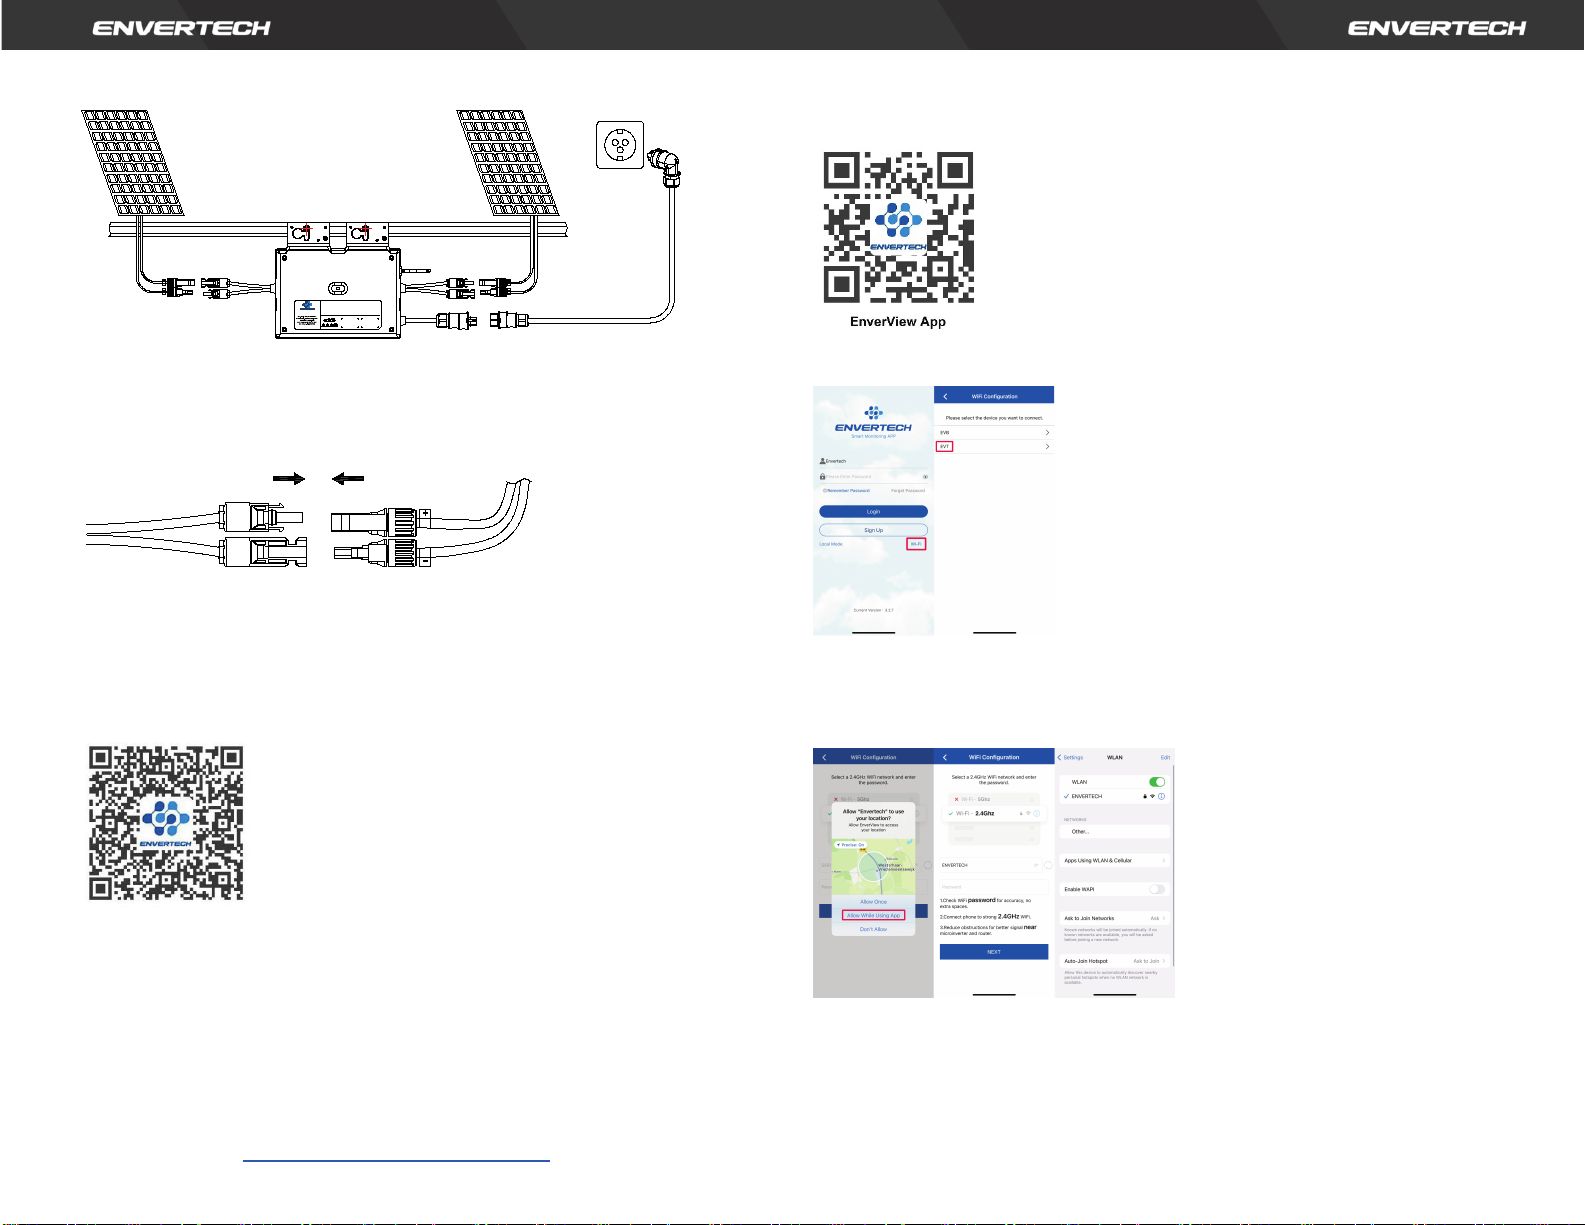Click the back arrow on device selection screen
The height and width of the screenshot is (1225, 1585).
click(945, 397)
